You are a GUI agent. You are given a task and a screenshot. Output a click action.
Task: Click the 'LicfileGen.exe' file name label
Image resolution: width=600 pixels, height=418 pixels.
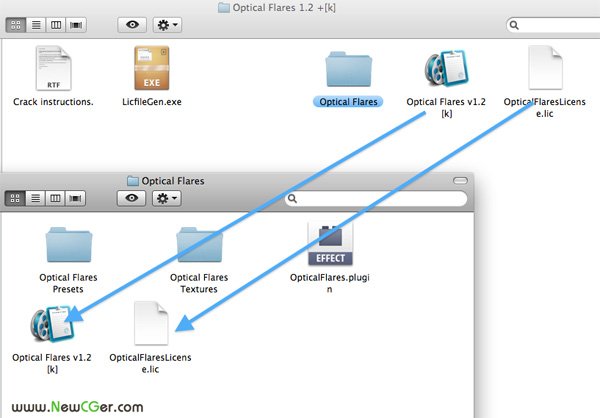(x=152, y=102)
